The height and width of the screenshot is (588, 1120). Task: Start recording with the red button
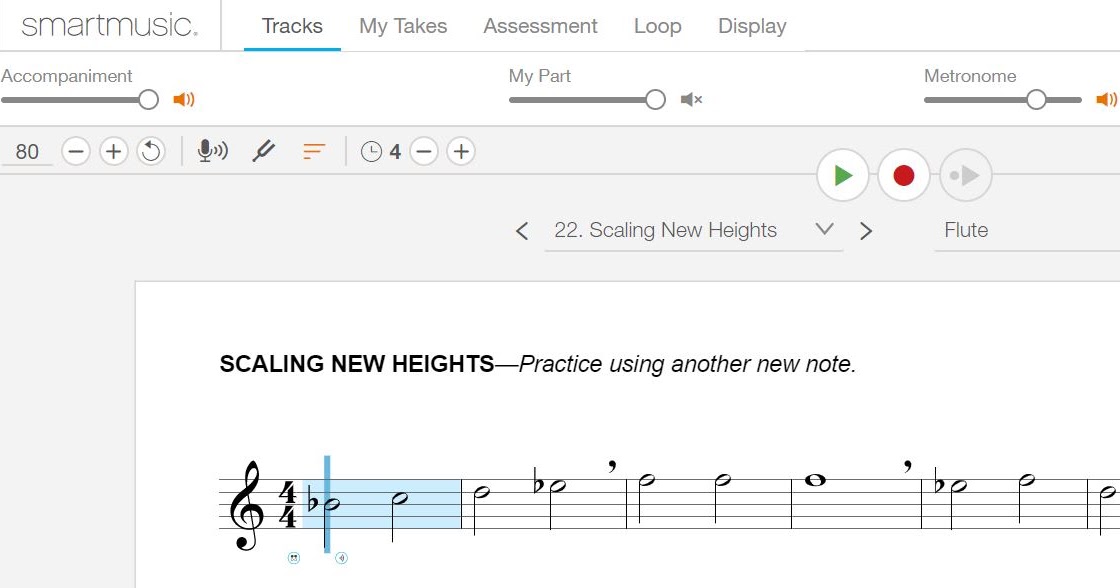click(x=904, y=175)
